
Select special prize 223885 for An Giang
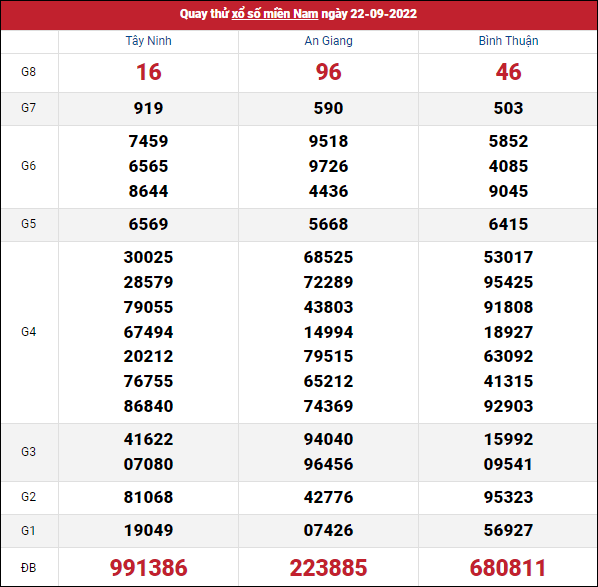coord(328,568)
